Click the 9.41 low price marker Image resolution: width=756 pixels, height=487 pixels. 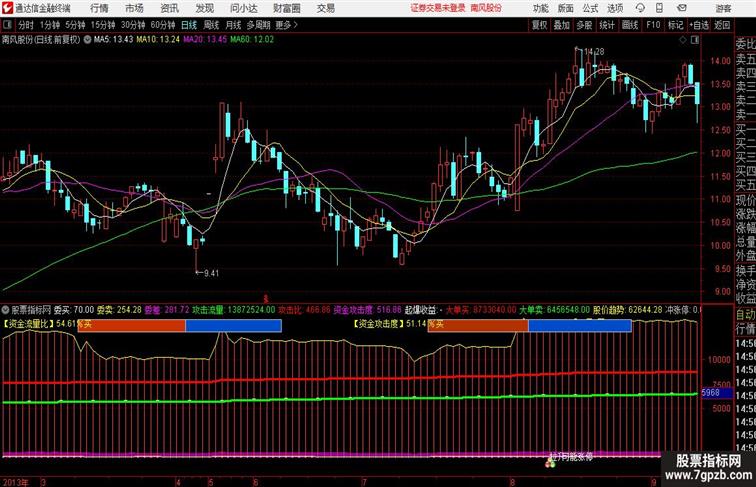[x=211, y=273]
